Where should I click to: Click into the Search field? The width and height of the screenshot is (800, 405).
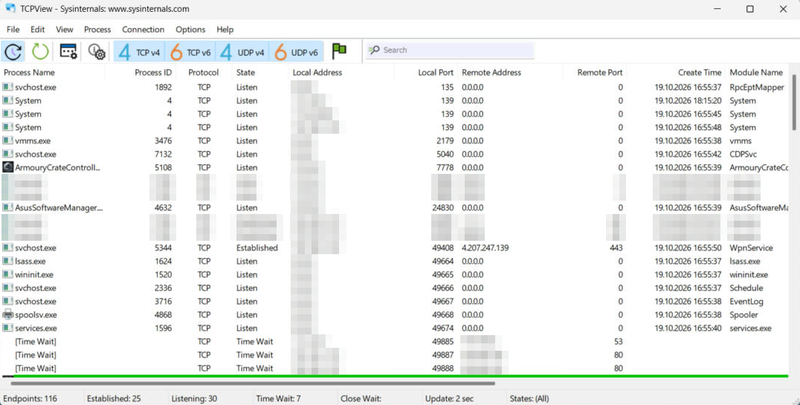click(449, 50)
